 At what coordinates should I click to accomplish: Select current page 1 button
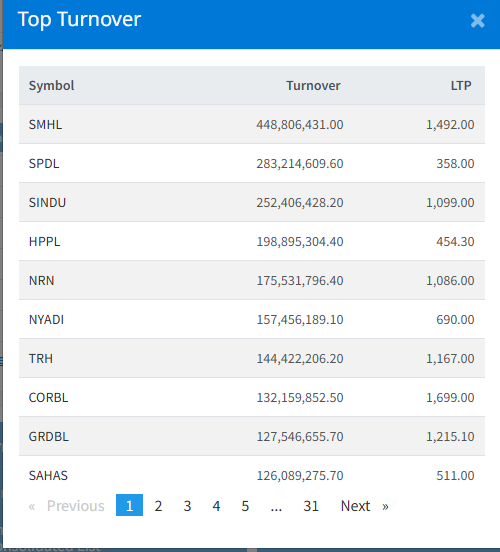[129, 505]
